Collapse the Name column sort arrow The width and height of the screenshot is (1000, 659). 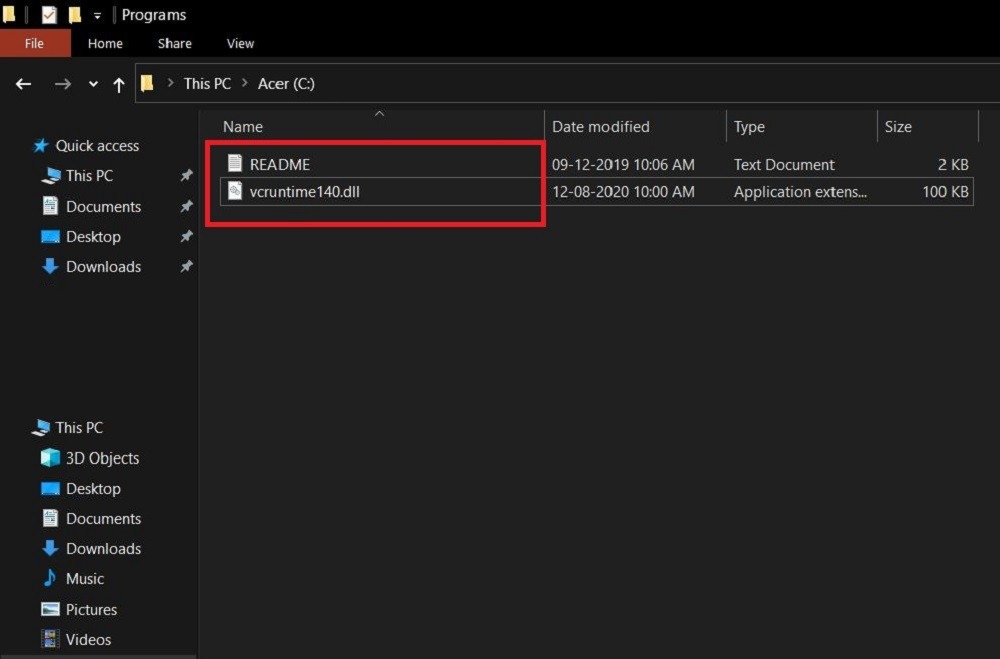[379, 115]
